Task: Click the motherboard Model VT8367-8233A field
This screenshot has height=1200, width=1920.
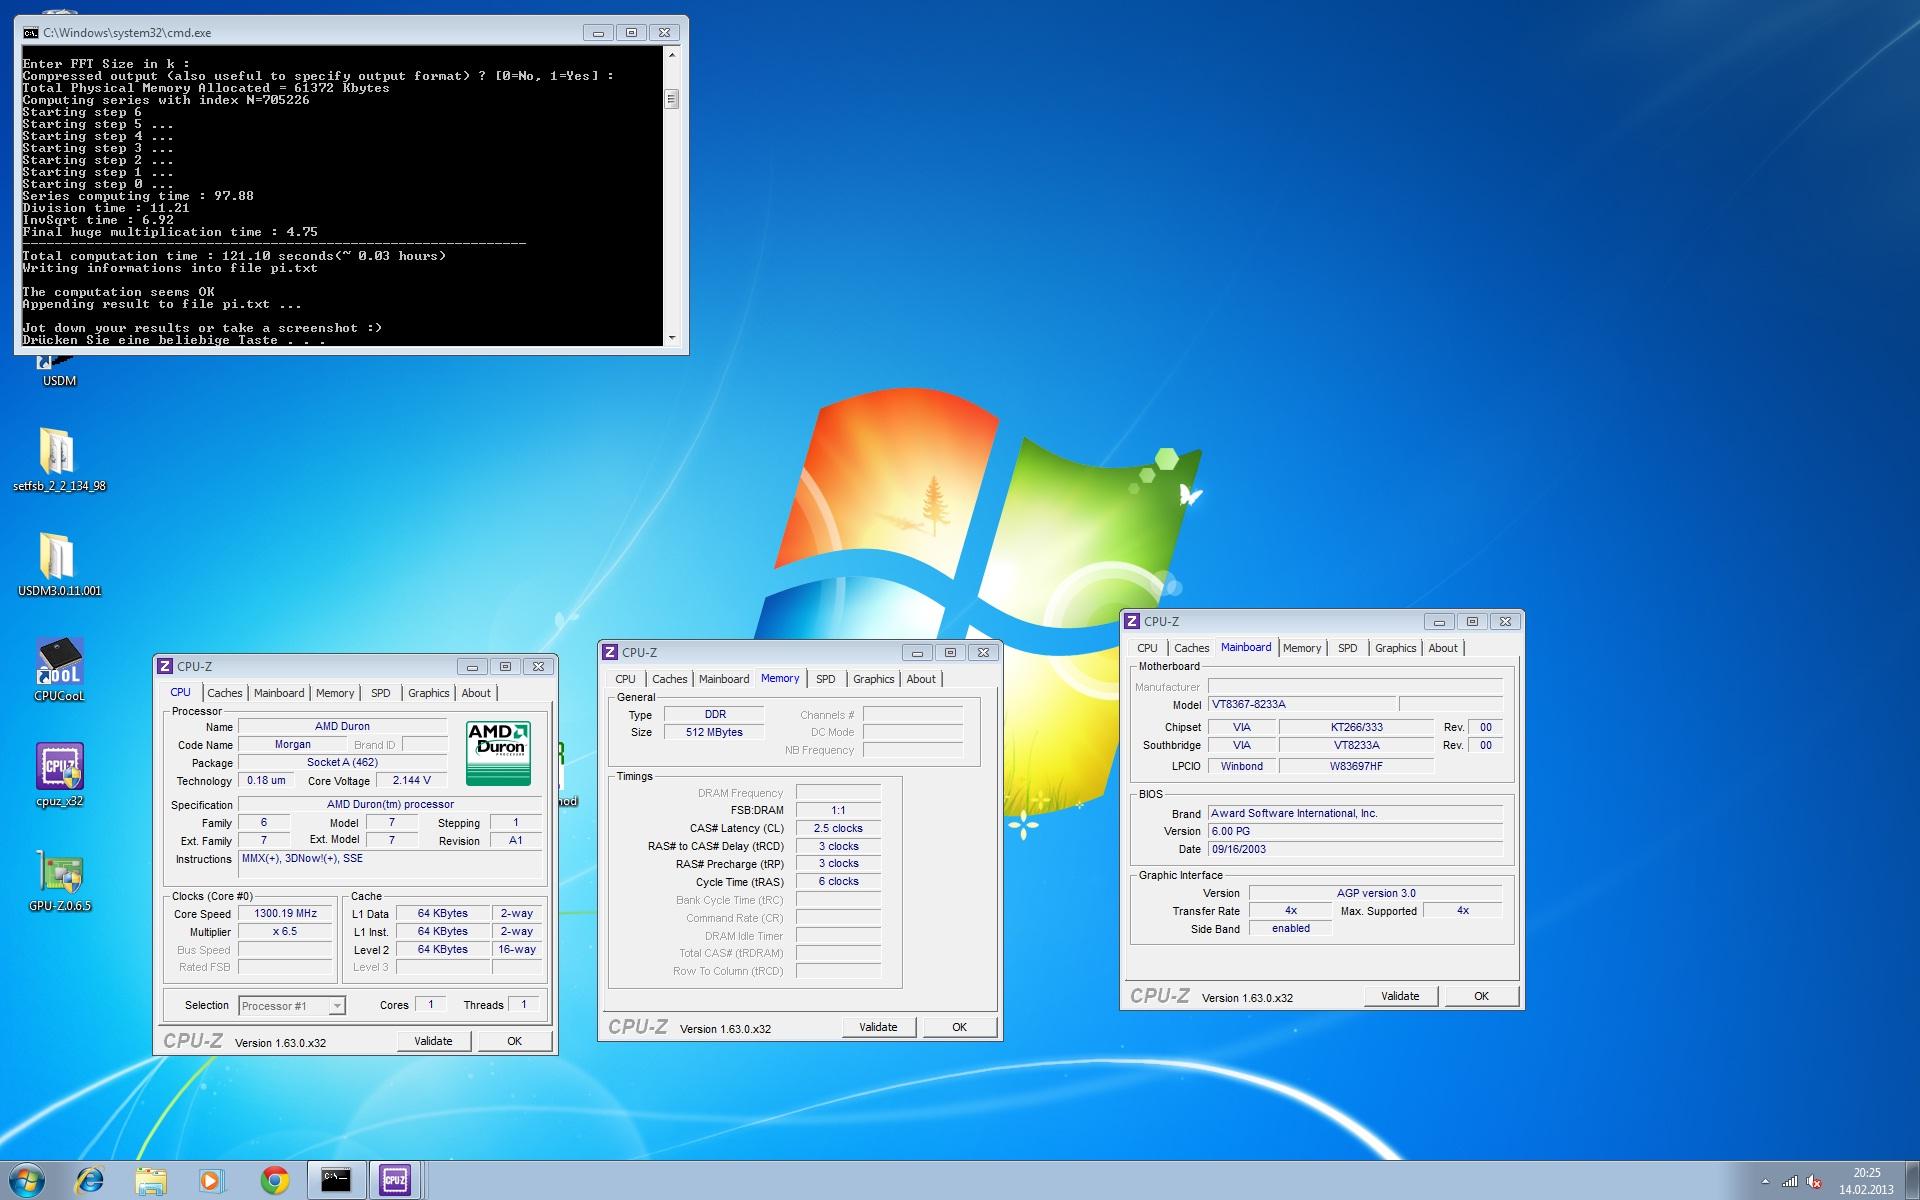Action: [x=1300, y=704]
